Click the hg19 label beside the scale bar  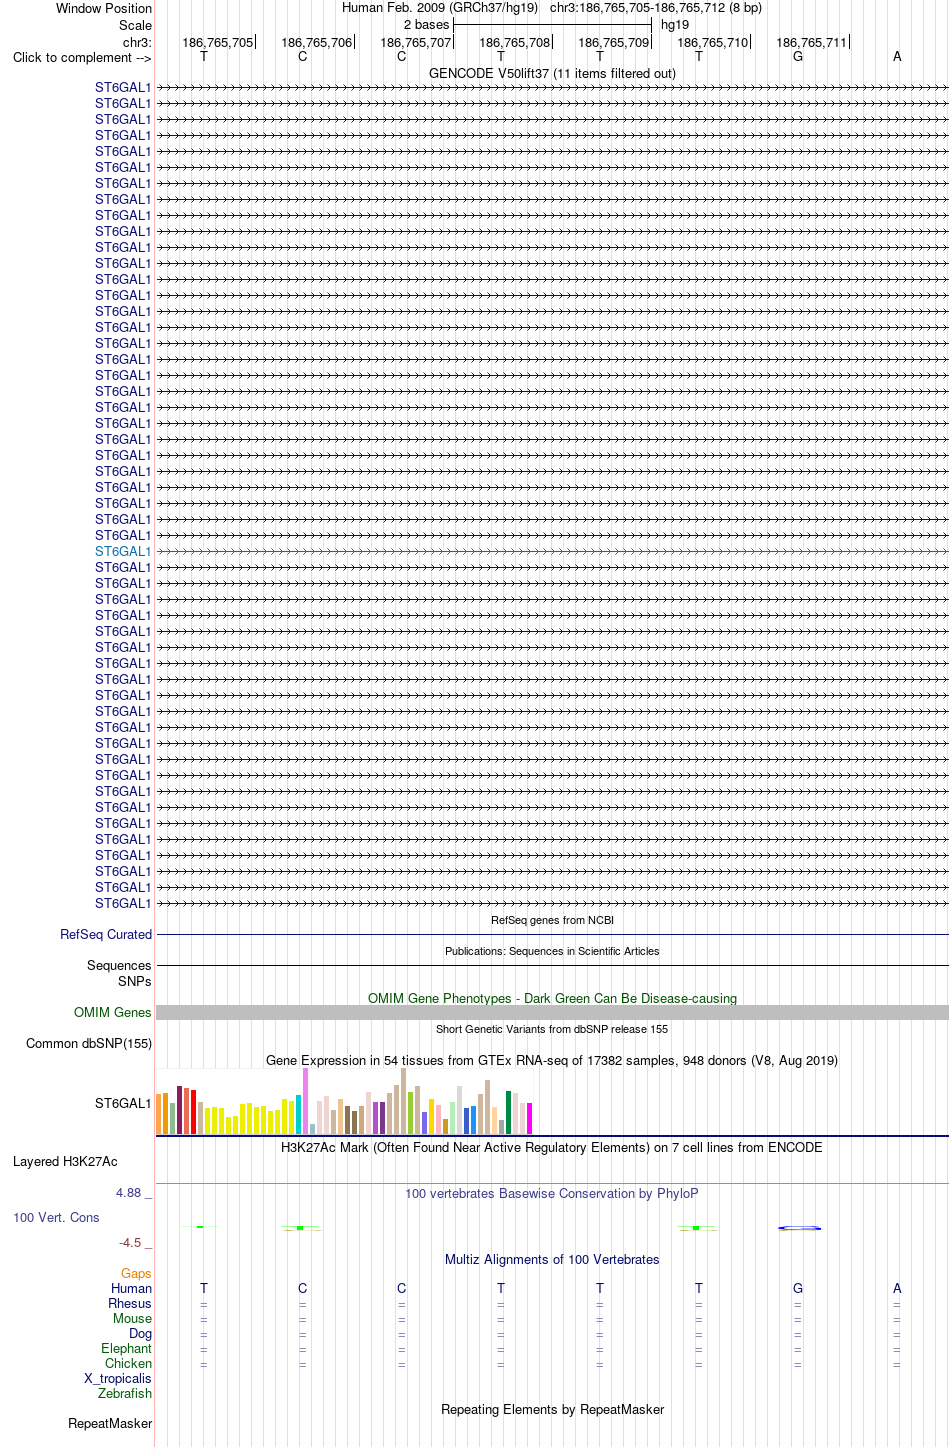(675, 25)
